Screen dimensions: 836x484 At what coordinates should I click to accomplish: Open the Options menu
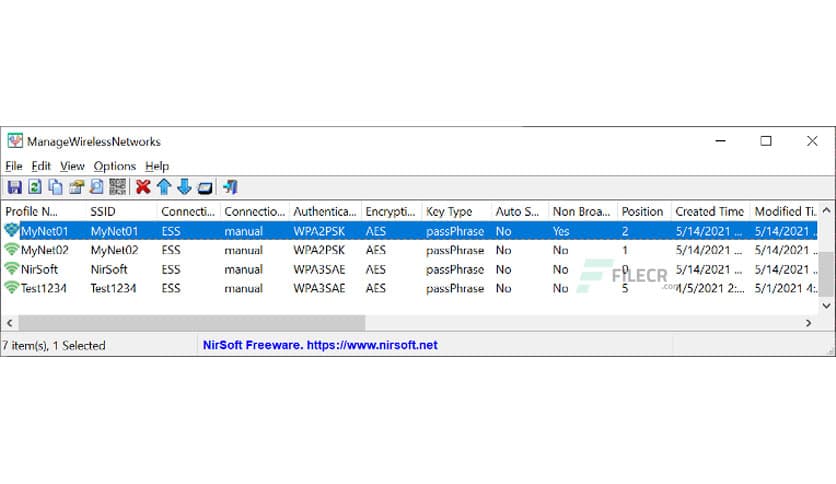pyautogui.click(x=115, y=166)
